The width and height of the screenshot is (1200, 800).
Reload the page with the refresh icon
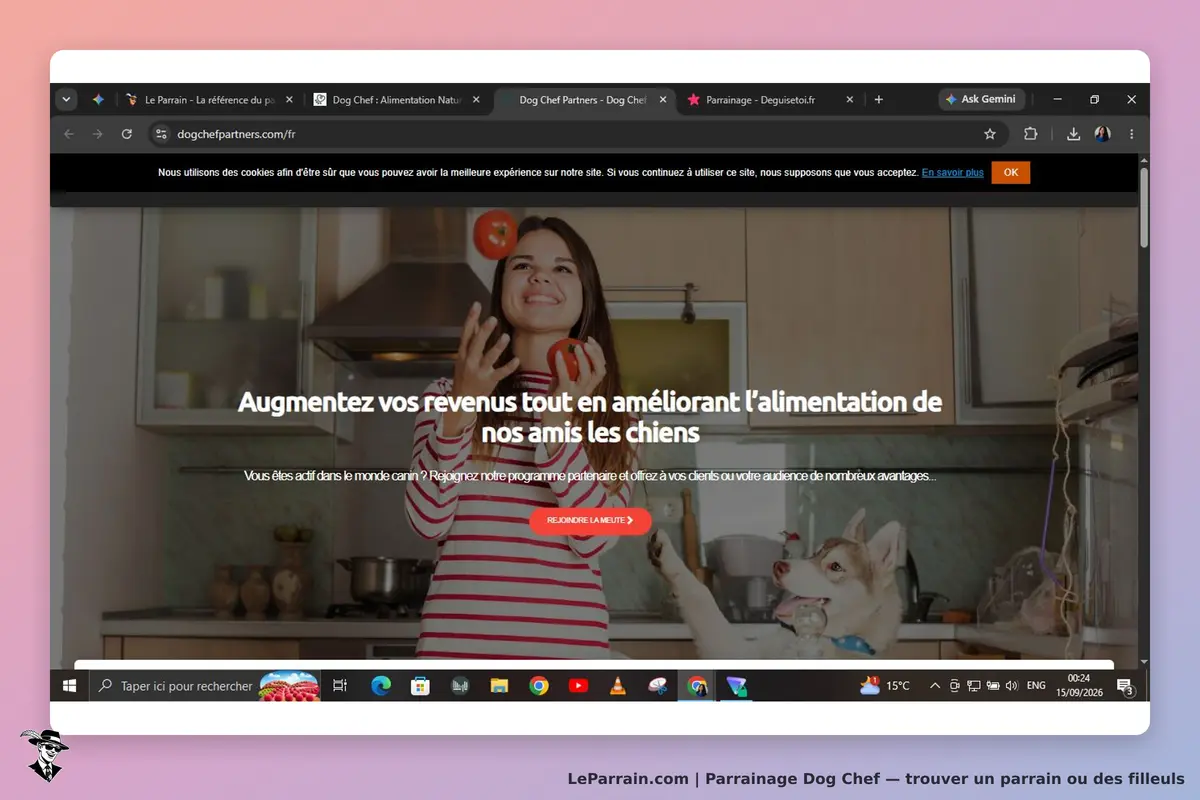click(x=127, y=134)
